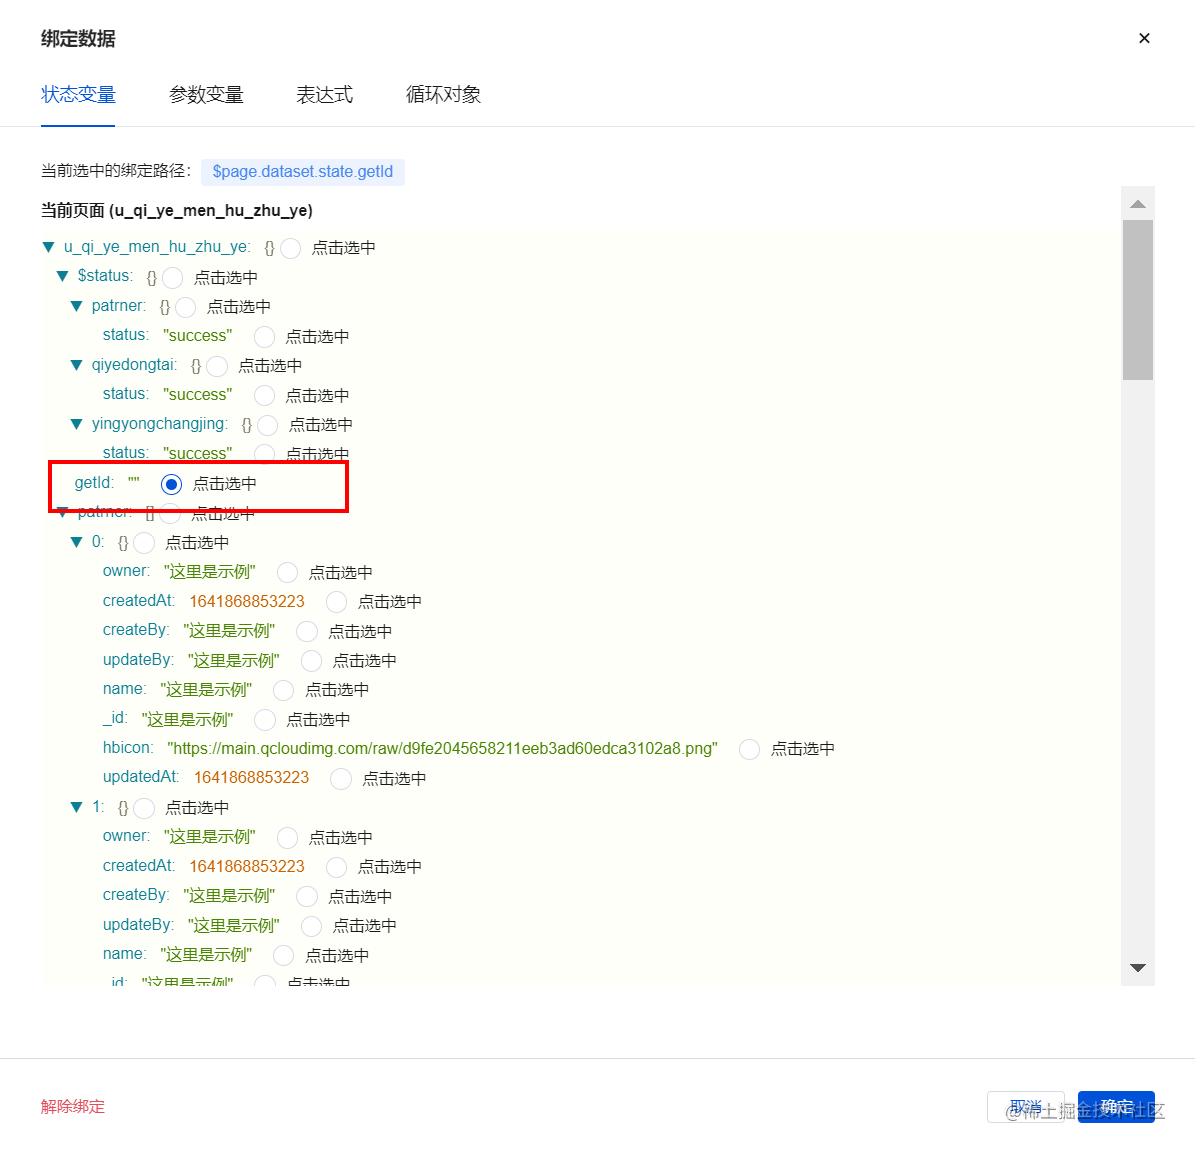The width and height of the screenshot is (1195, 1151).
Task: Select radio for patrner status success
Action: (264, 336)
